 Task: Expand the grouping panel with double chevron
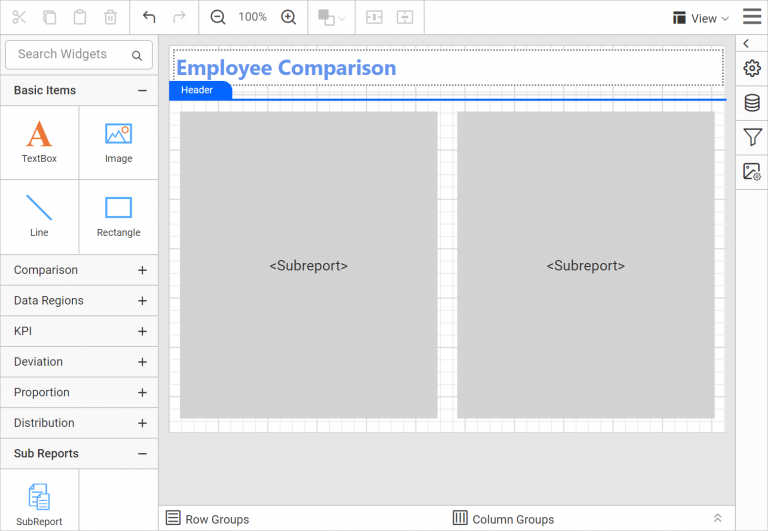(718, 518)
